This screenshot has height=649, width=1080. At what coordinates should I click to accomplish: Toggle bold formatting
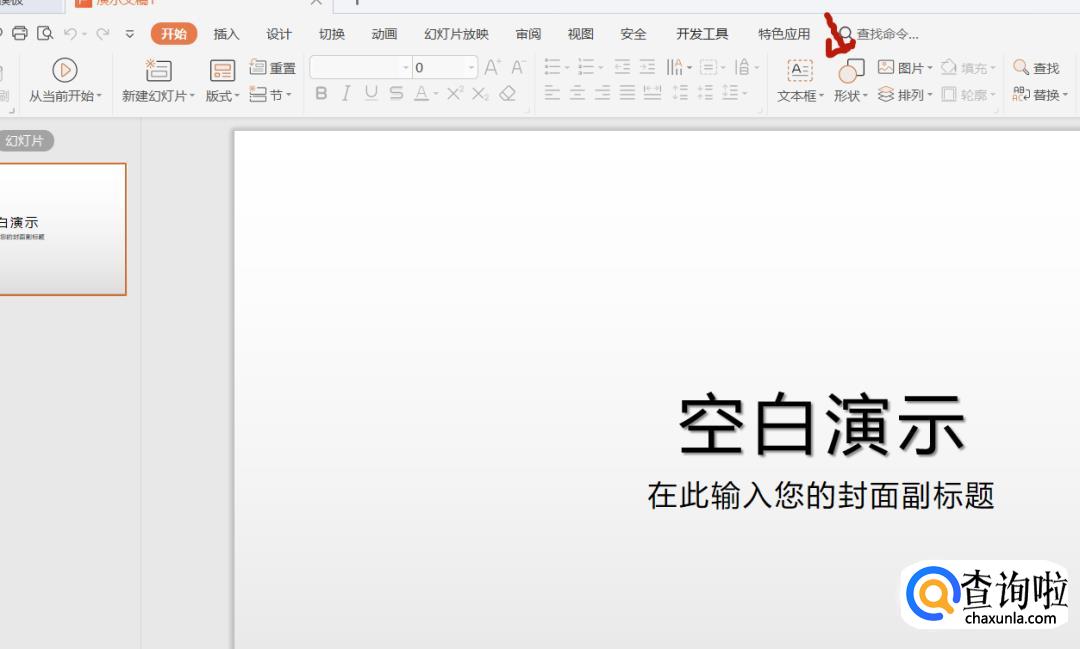coord(321,93)
